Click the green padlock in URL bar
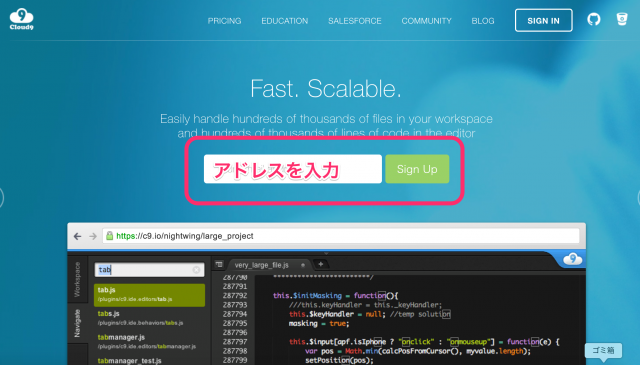640x365 pixels. coord(109,236)
